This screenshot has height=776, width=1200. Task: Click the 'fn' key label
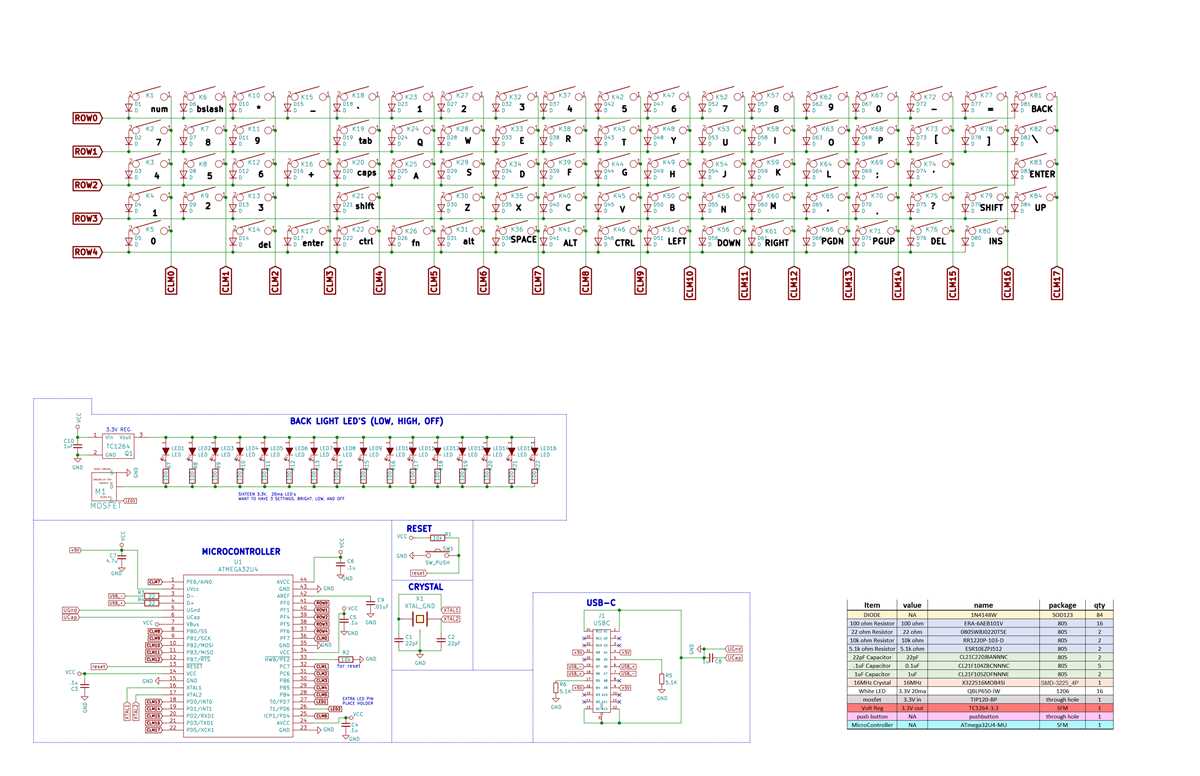coord(414,241)
